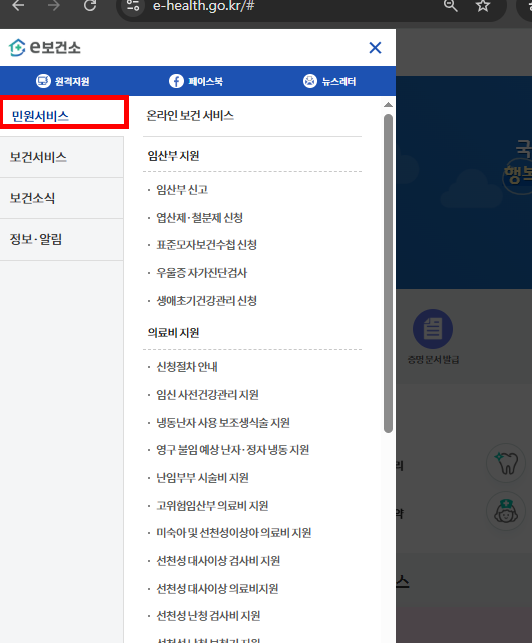532x643 pixels.
Task: Open 임신 사전건강관리 지원
Action: coord(207,394)
